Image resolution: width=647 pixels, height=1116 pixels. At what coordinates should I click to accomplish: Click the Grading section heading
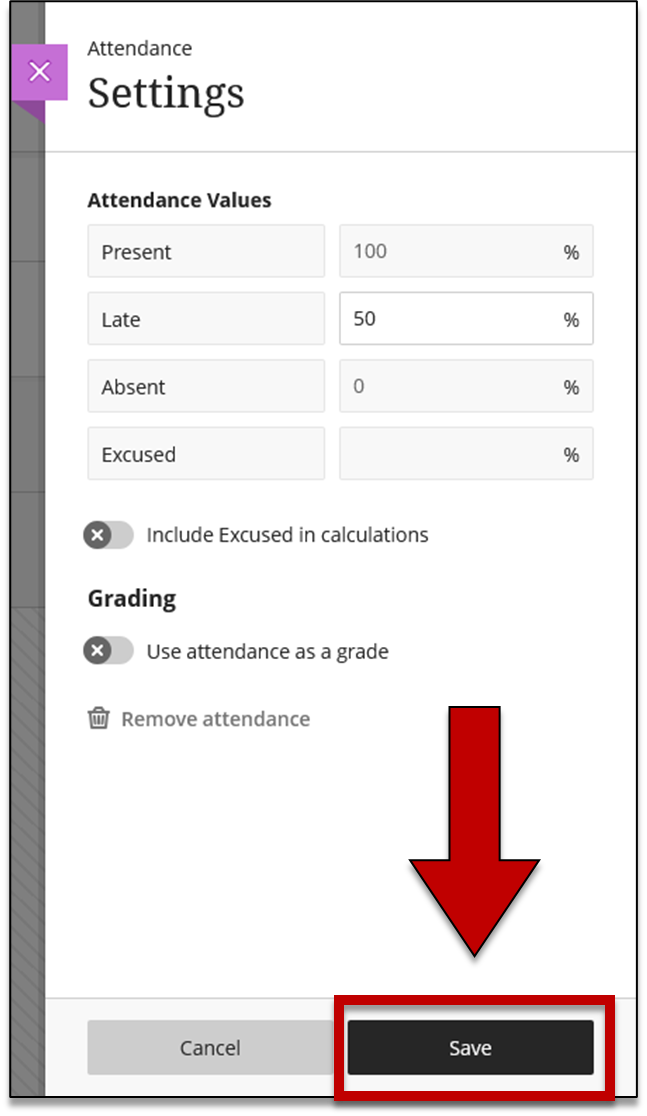coord(132,599)
